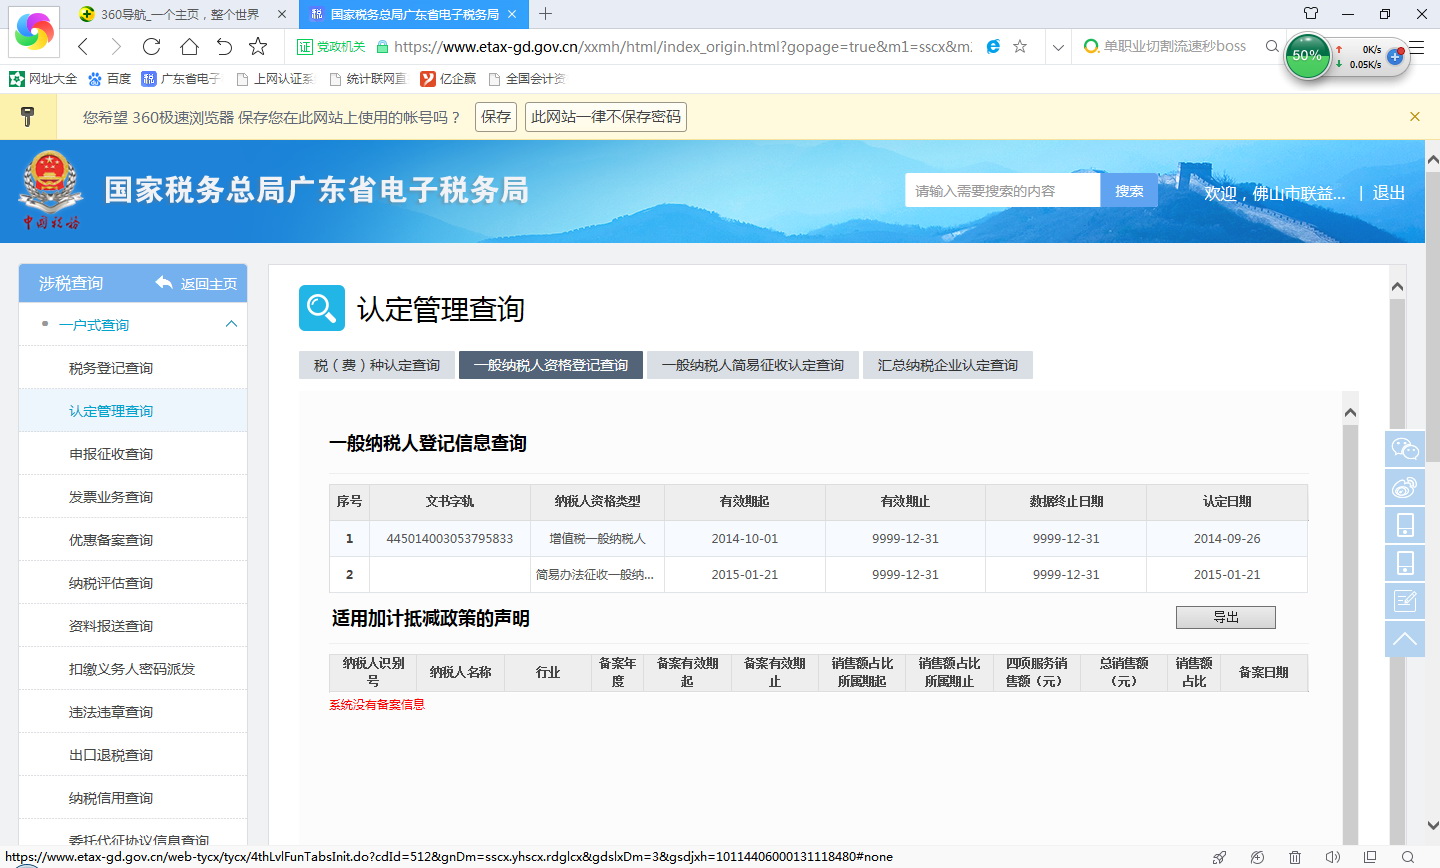
Task: Open 百度 bookmark
Action: (x=109, y=78)
